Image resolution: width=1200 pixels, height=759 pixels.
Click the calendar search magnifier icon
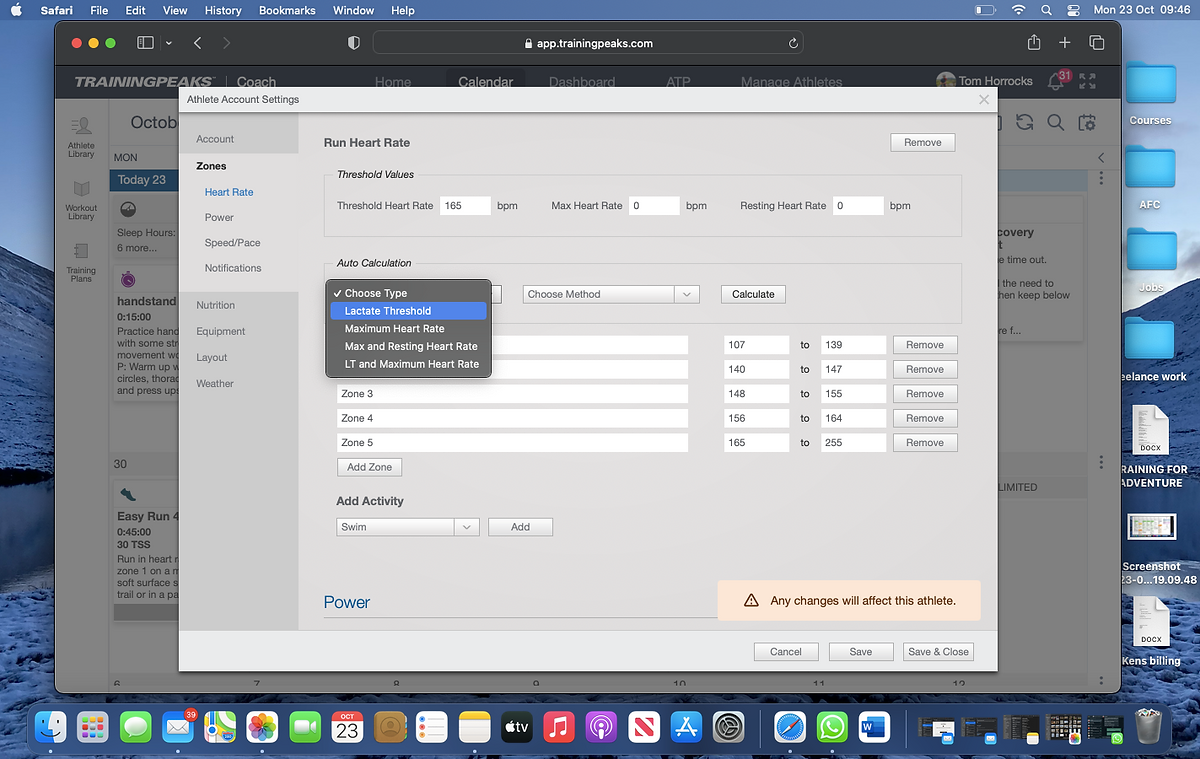(1055, 122)
